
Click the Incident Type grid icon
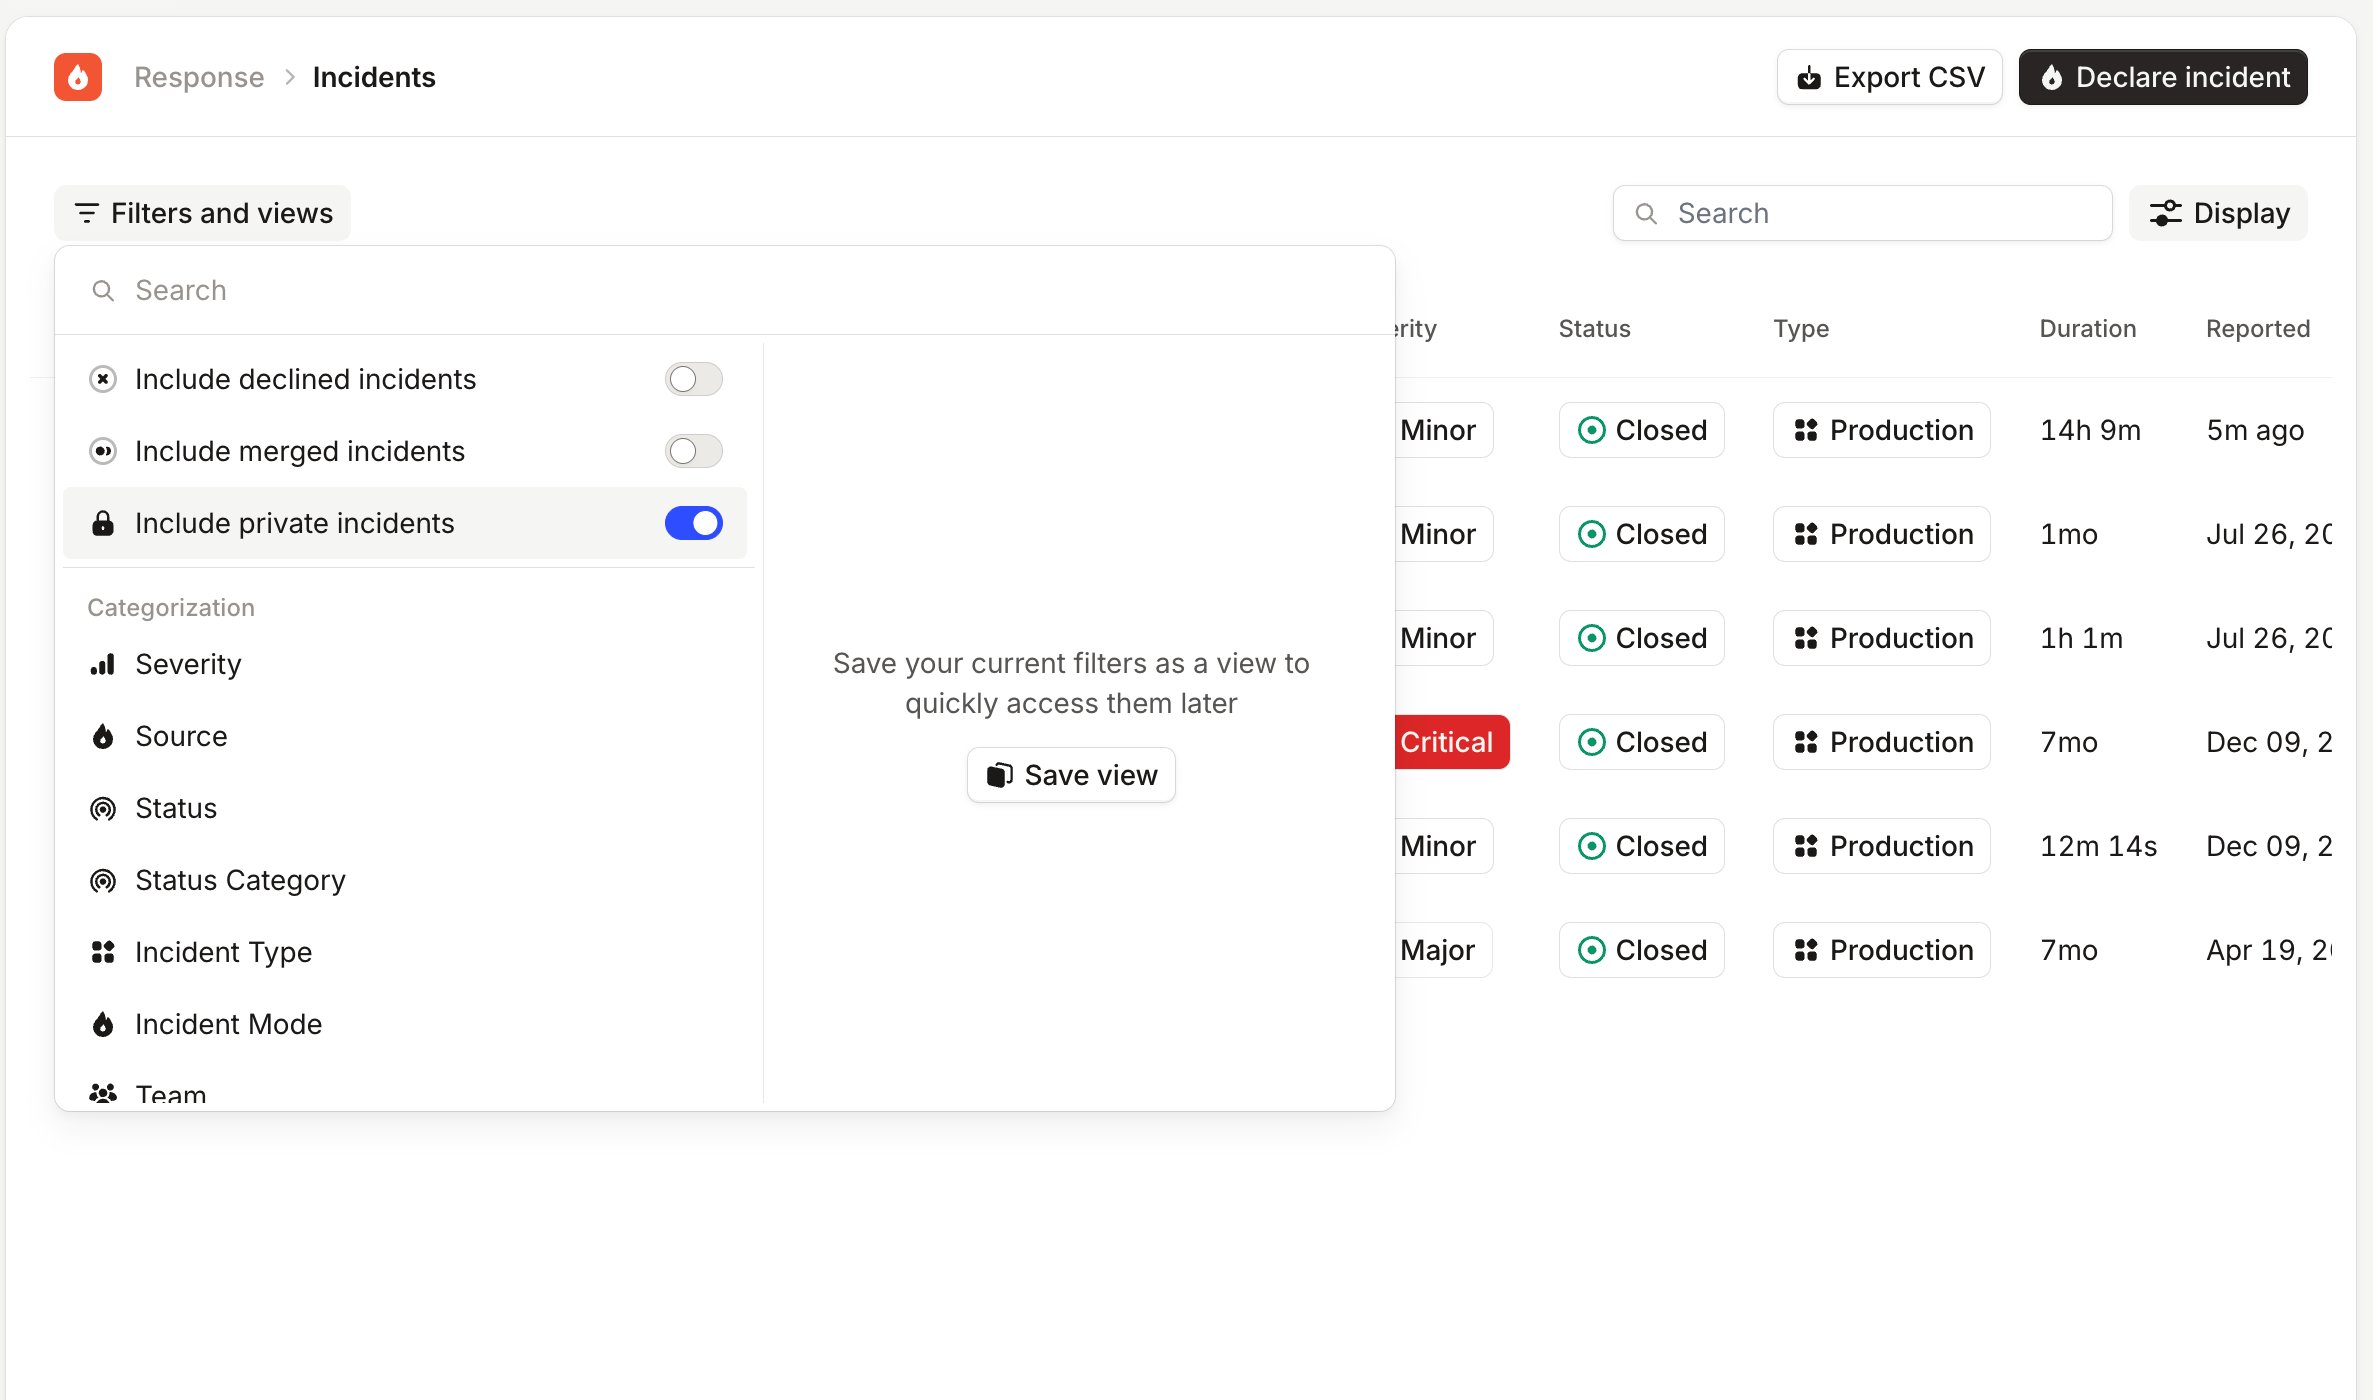[103, 952]
